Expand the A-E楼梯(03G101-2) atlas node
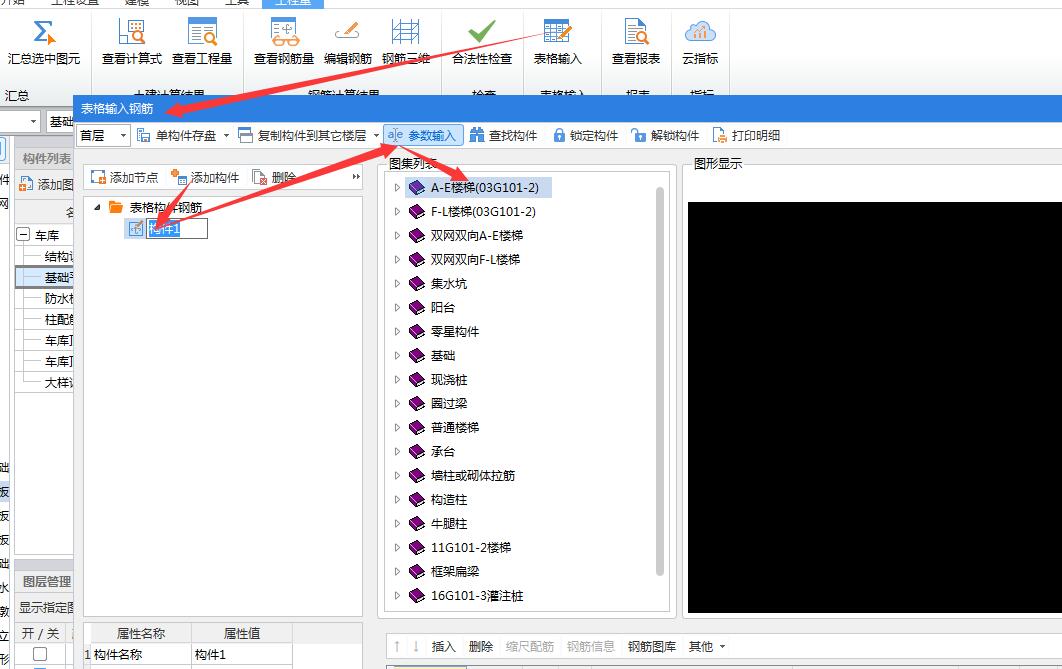Screen dimensions: 1062x669 [x=398, y=188]
